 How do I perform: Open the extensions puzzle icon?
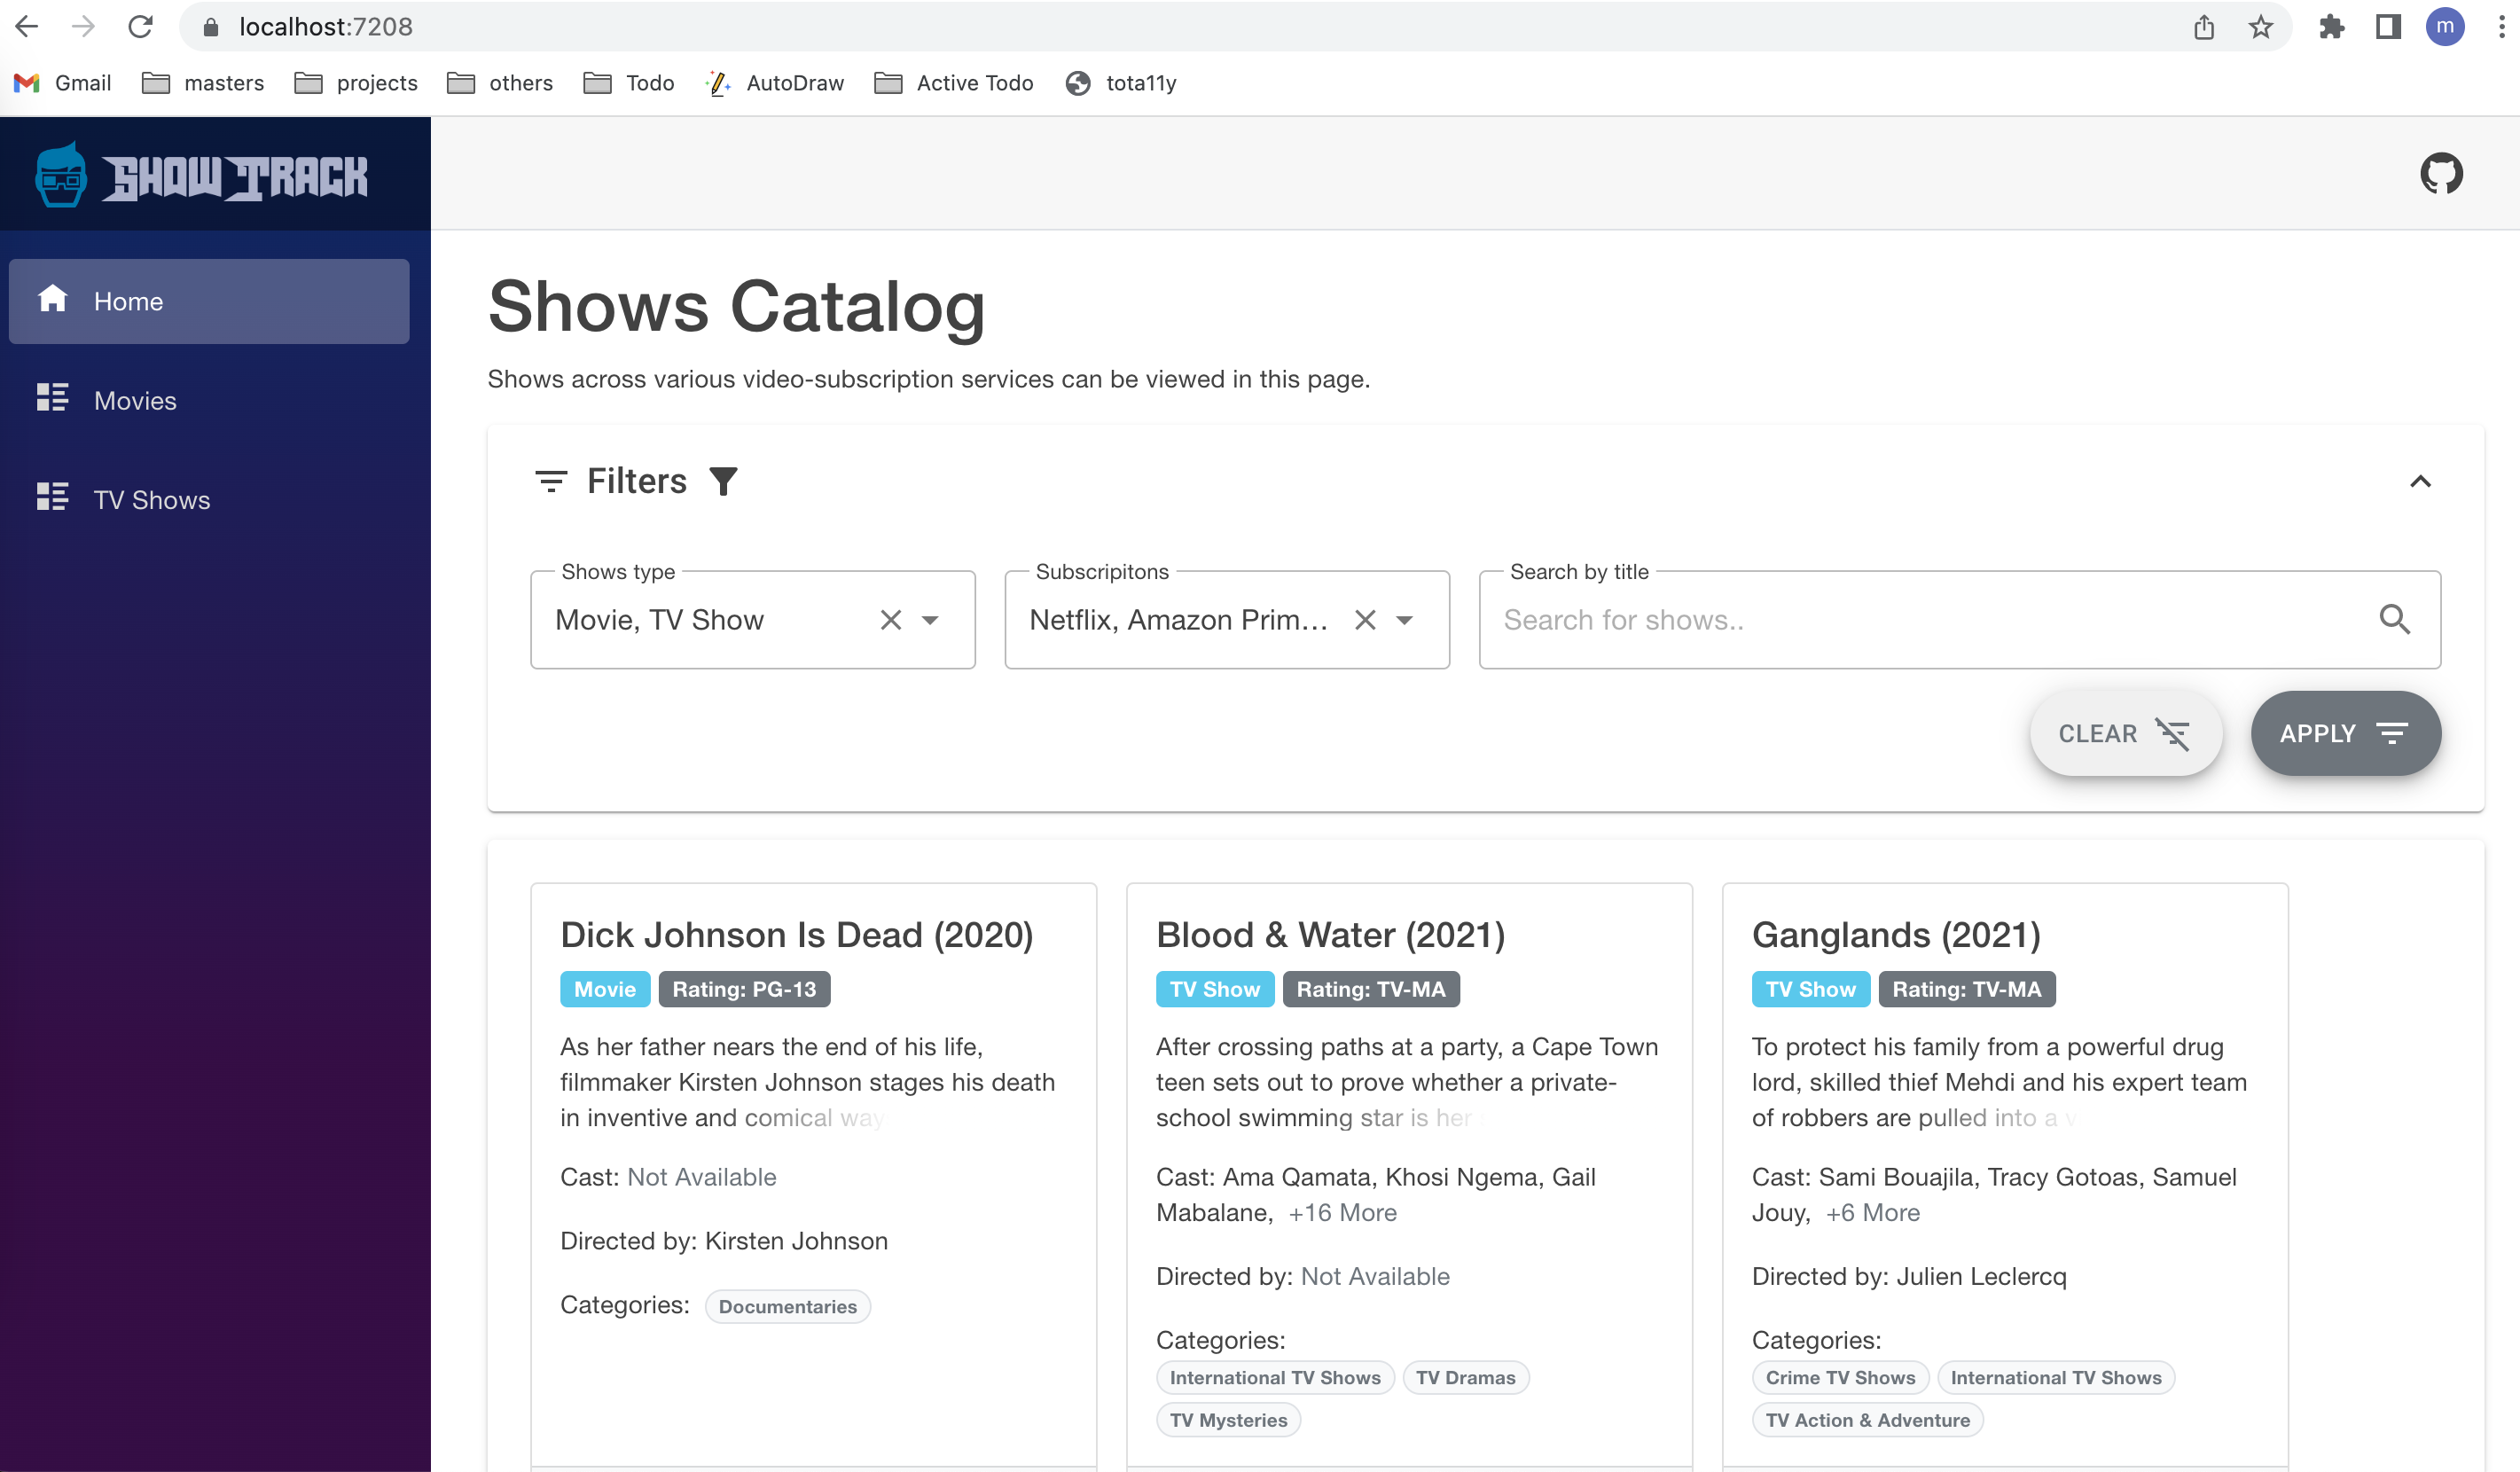point(2332,27)
